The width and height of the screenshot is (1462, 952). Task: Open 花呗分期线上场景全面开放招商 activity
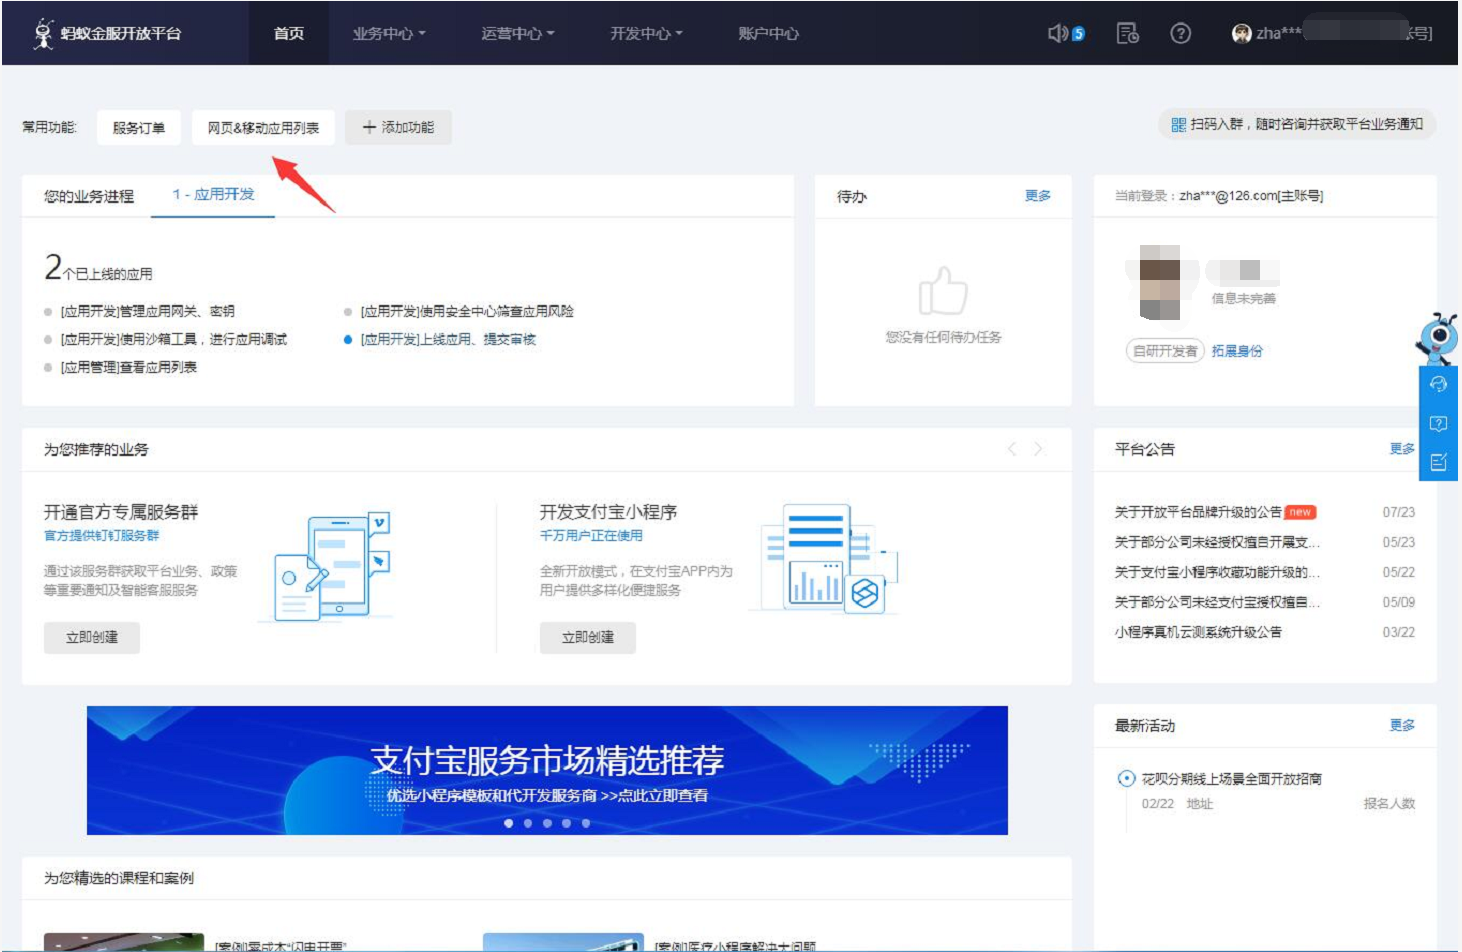pyautogui.click(x=1232, y=779)
